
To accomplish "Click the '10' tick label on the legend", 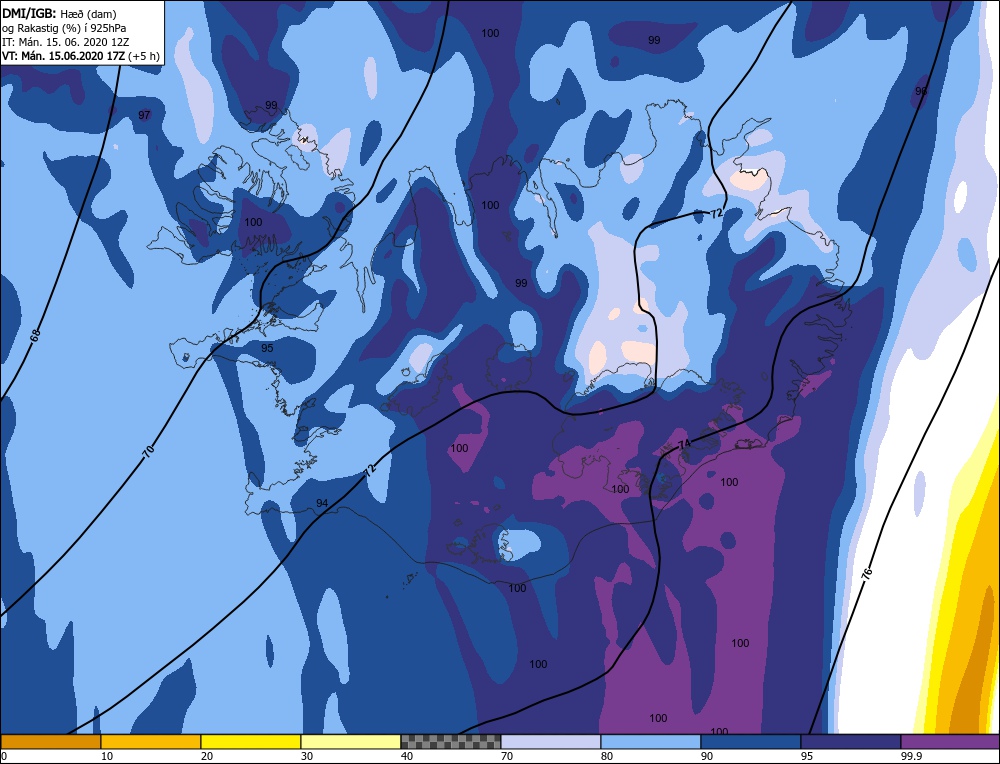I will tap(107, 756).
